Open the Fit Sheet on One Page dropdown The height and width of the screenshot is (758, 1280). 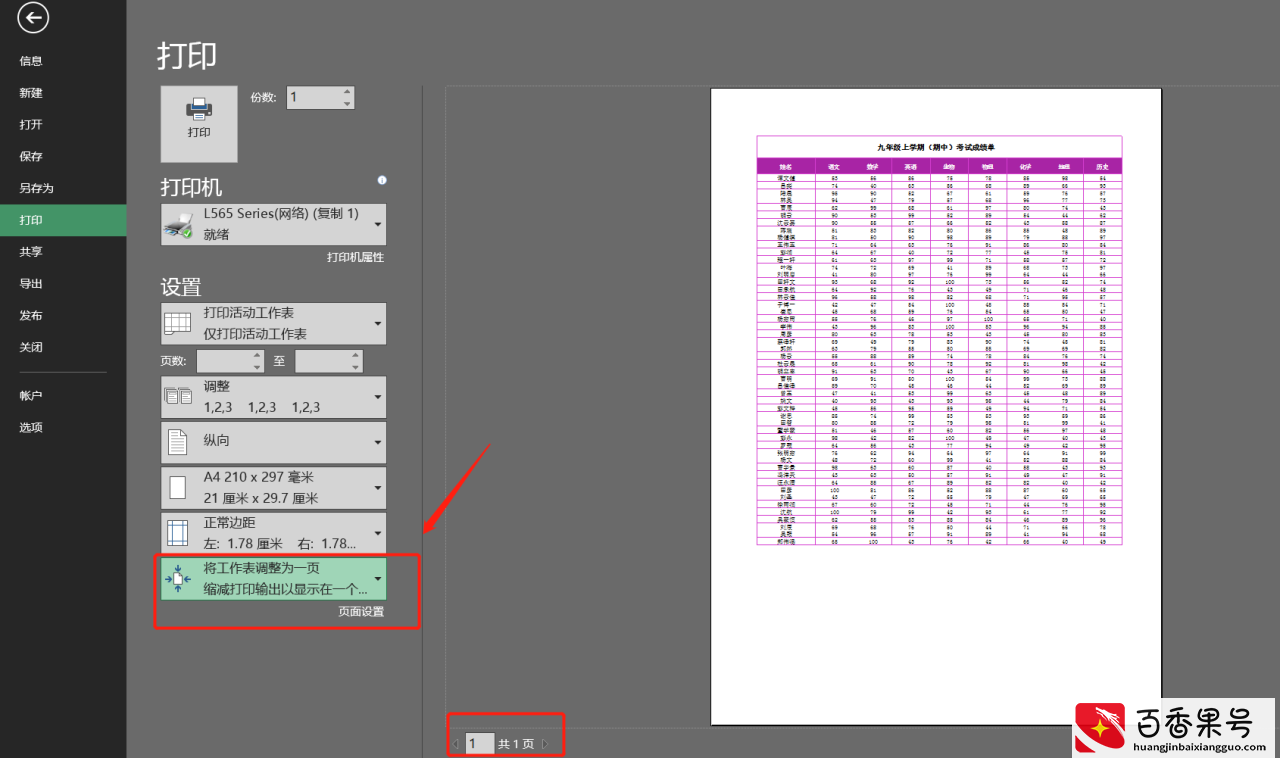coord(274,579)
